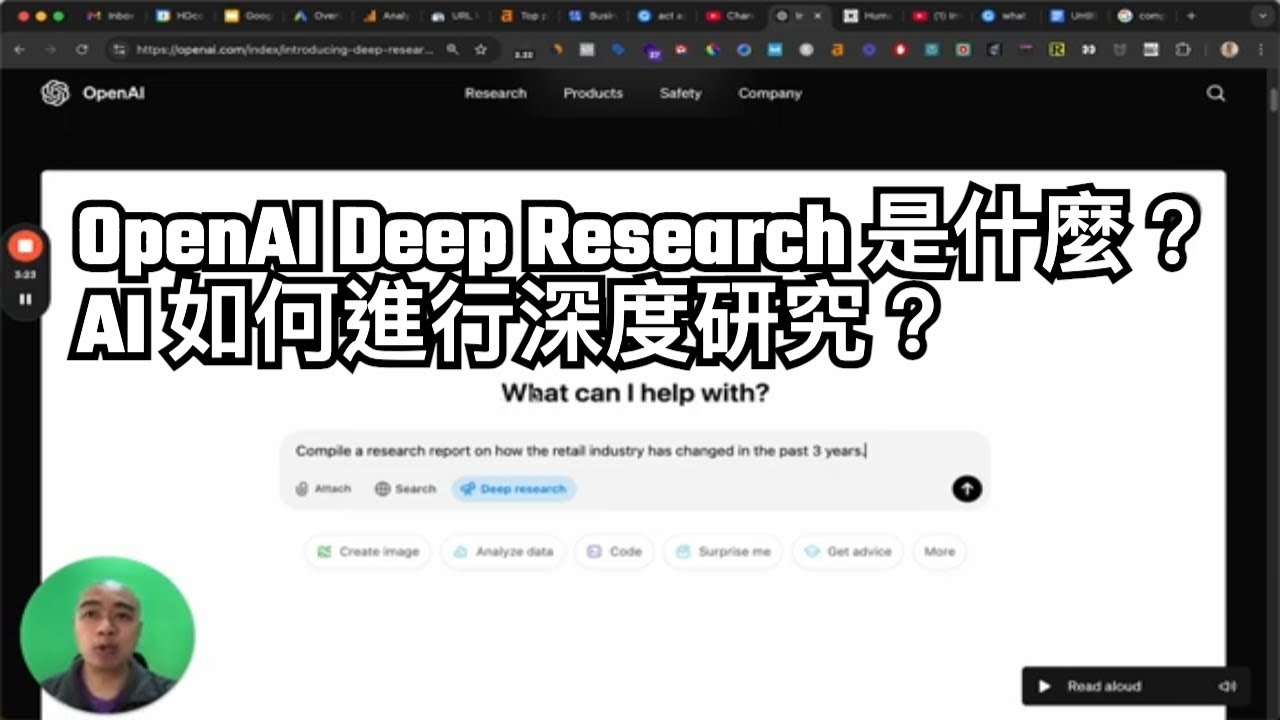Play the Read aloud audio
The image size is (1280, 720).
click(x=1045, y=686)
